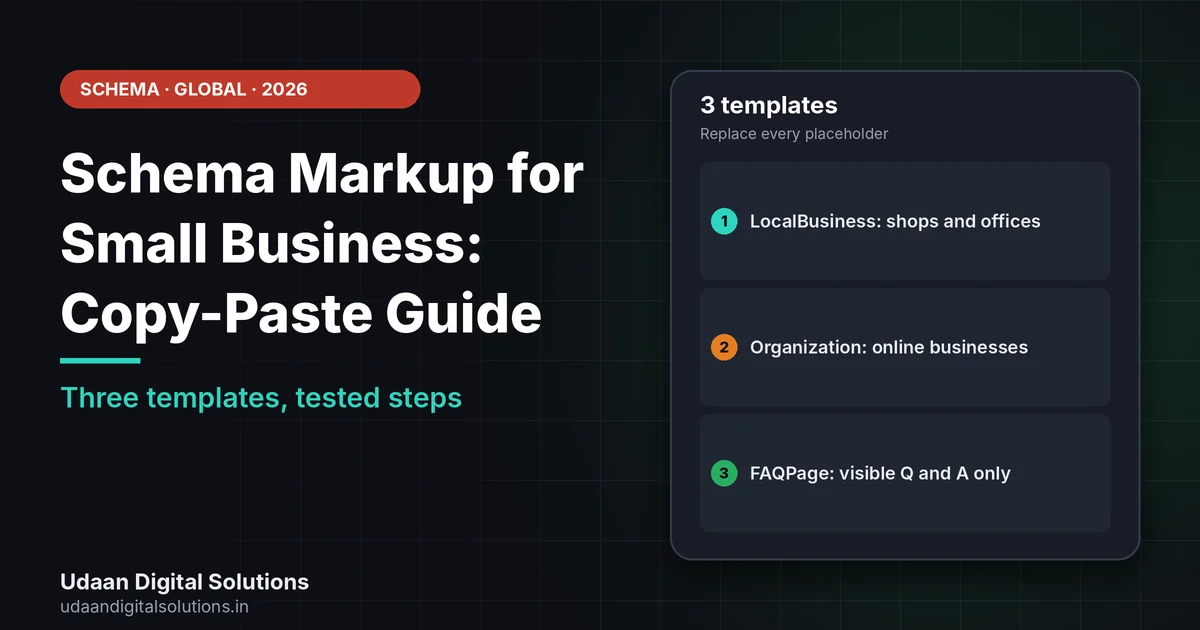Click the 'Schema Markup for Small Business' headline
The width and height of the screenshot is (1200, 630).
coord(322,245)
